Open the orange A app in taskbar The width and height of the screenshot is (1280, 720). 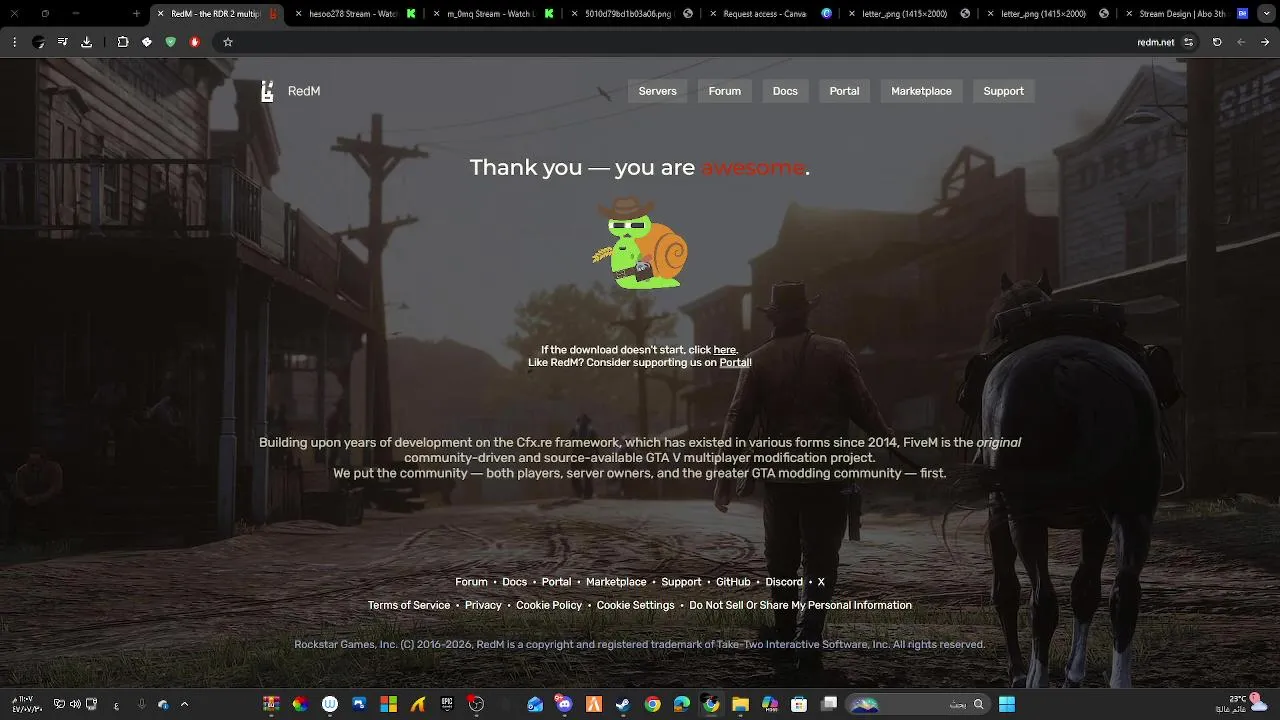tap(593, 704)
